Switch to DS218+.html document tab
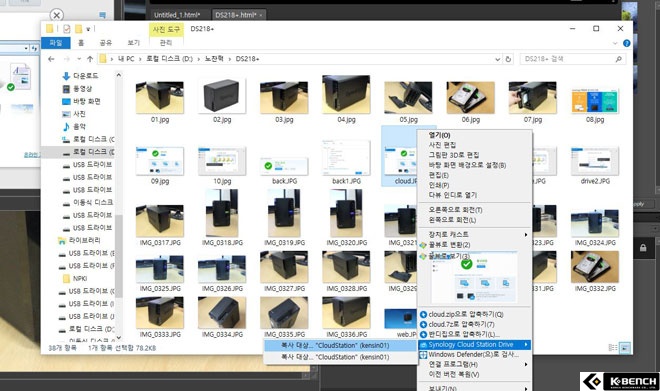 pyautogui.click(x=238, y=15)
